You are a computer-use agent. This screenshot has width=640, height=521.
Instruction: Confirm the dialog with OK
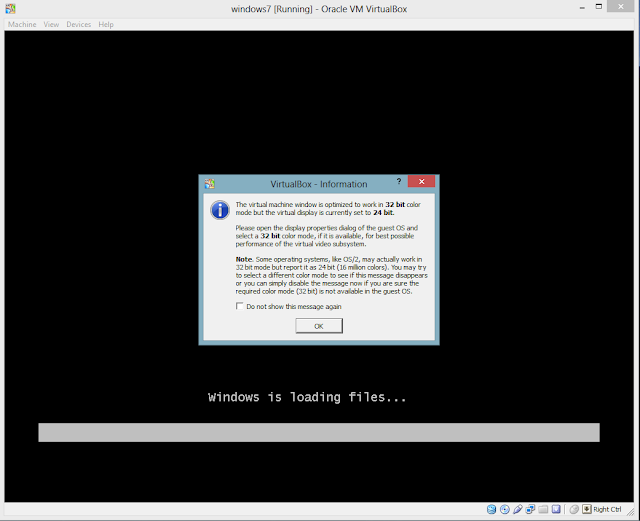tap(319, 326)
